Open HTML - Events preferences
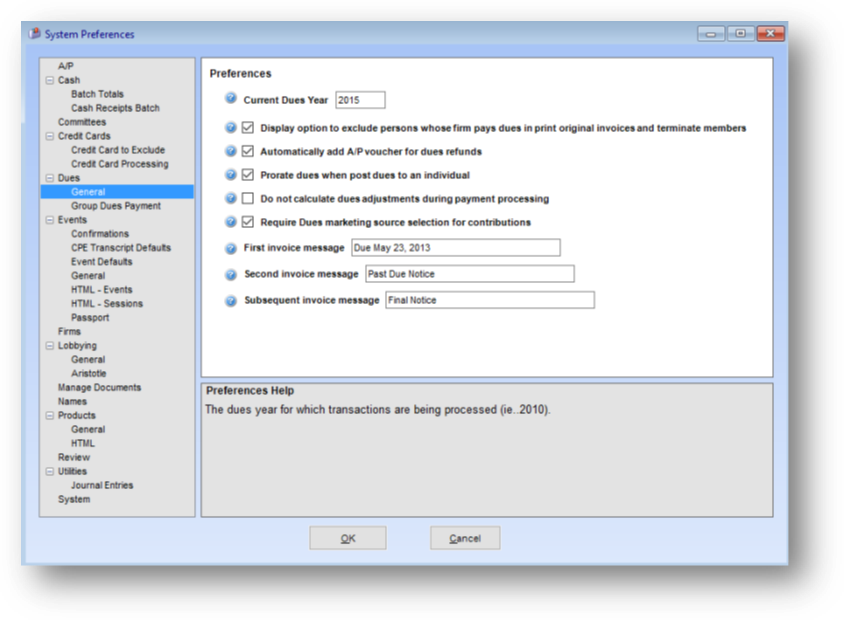Image resolution: width=844 pixels, height=620 pixels. tap(102, 290)
